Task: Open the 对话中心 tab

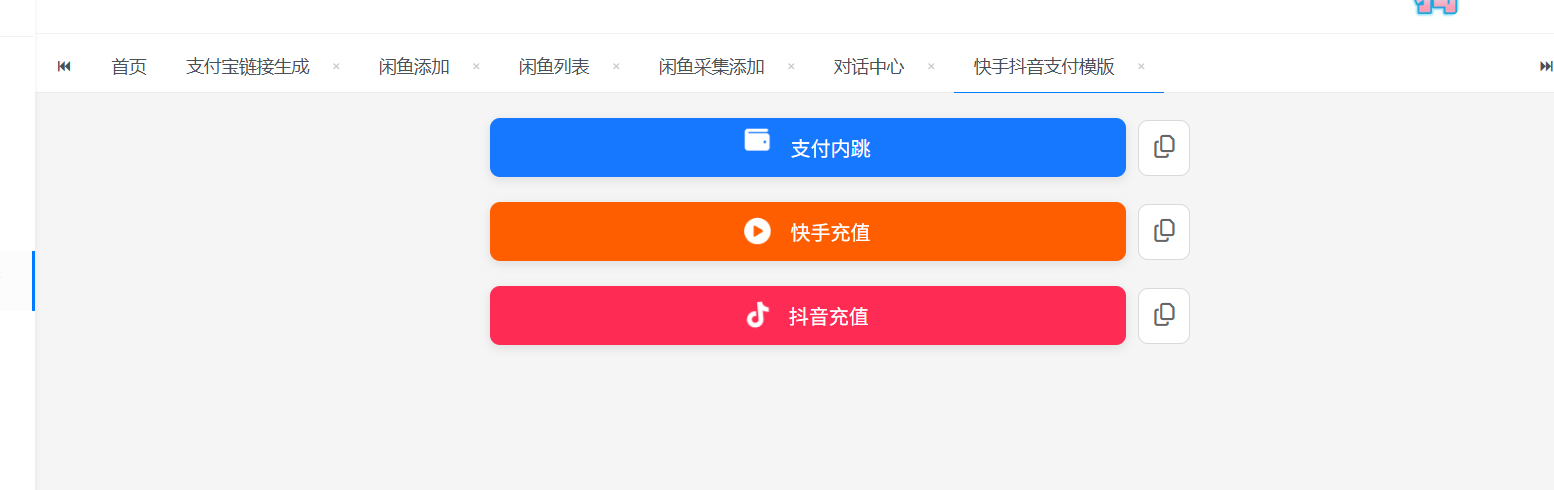Action: coord(869,67)
